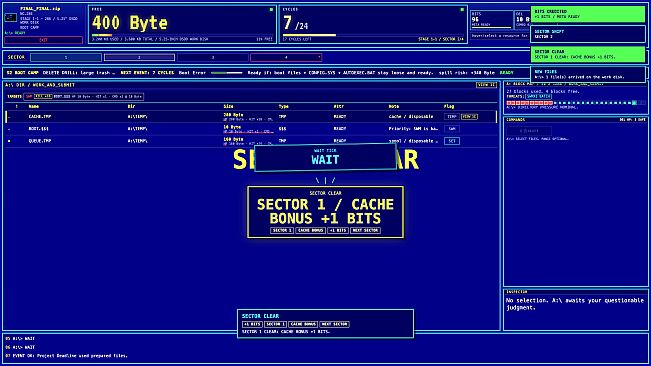Screen dimensions: 651x366
Task: Select the Sector 2 tab
Action: click(139, 57)
